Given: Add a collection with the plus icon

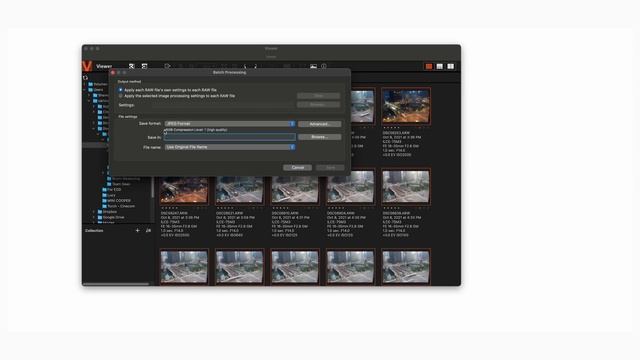Looking at the screenshot, I should [x=138, y=231].
